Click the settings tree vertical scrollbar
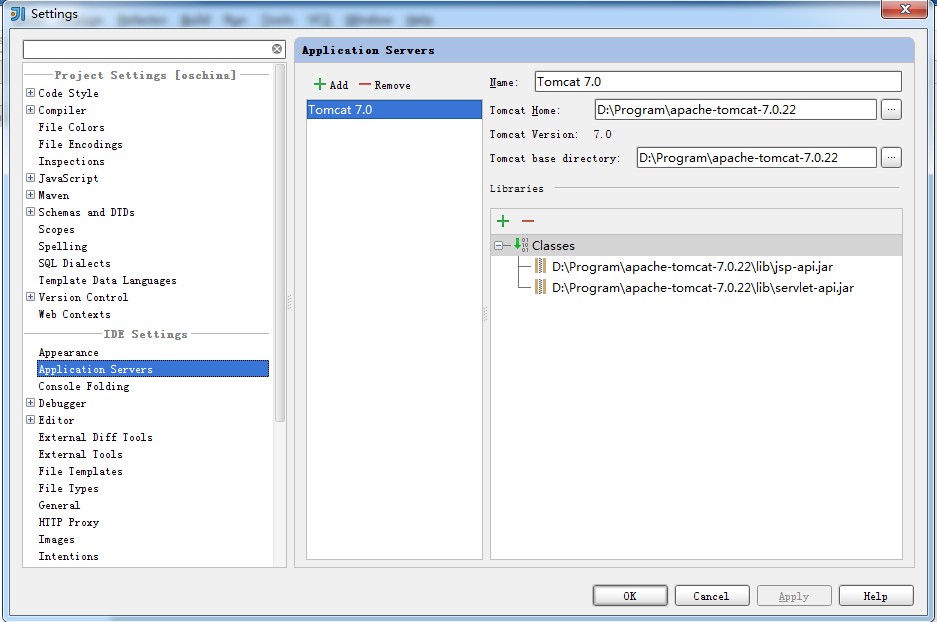 click(x=280, y=245)
